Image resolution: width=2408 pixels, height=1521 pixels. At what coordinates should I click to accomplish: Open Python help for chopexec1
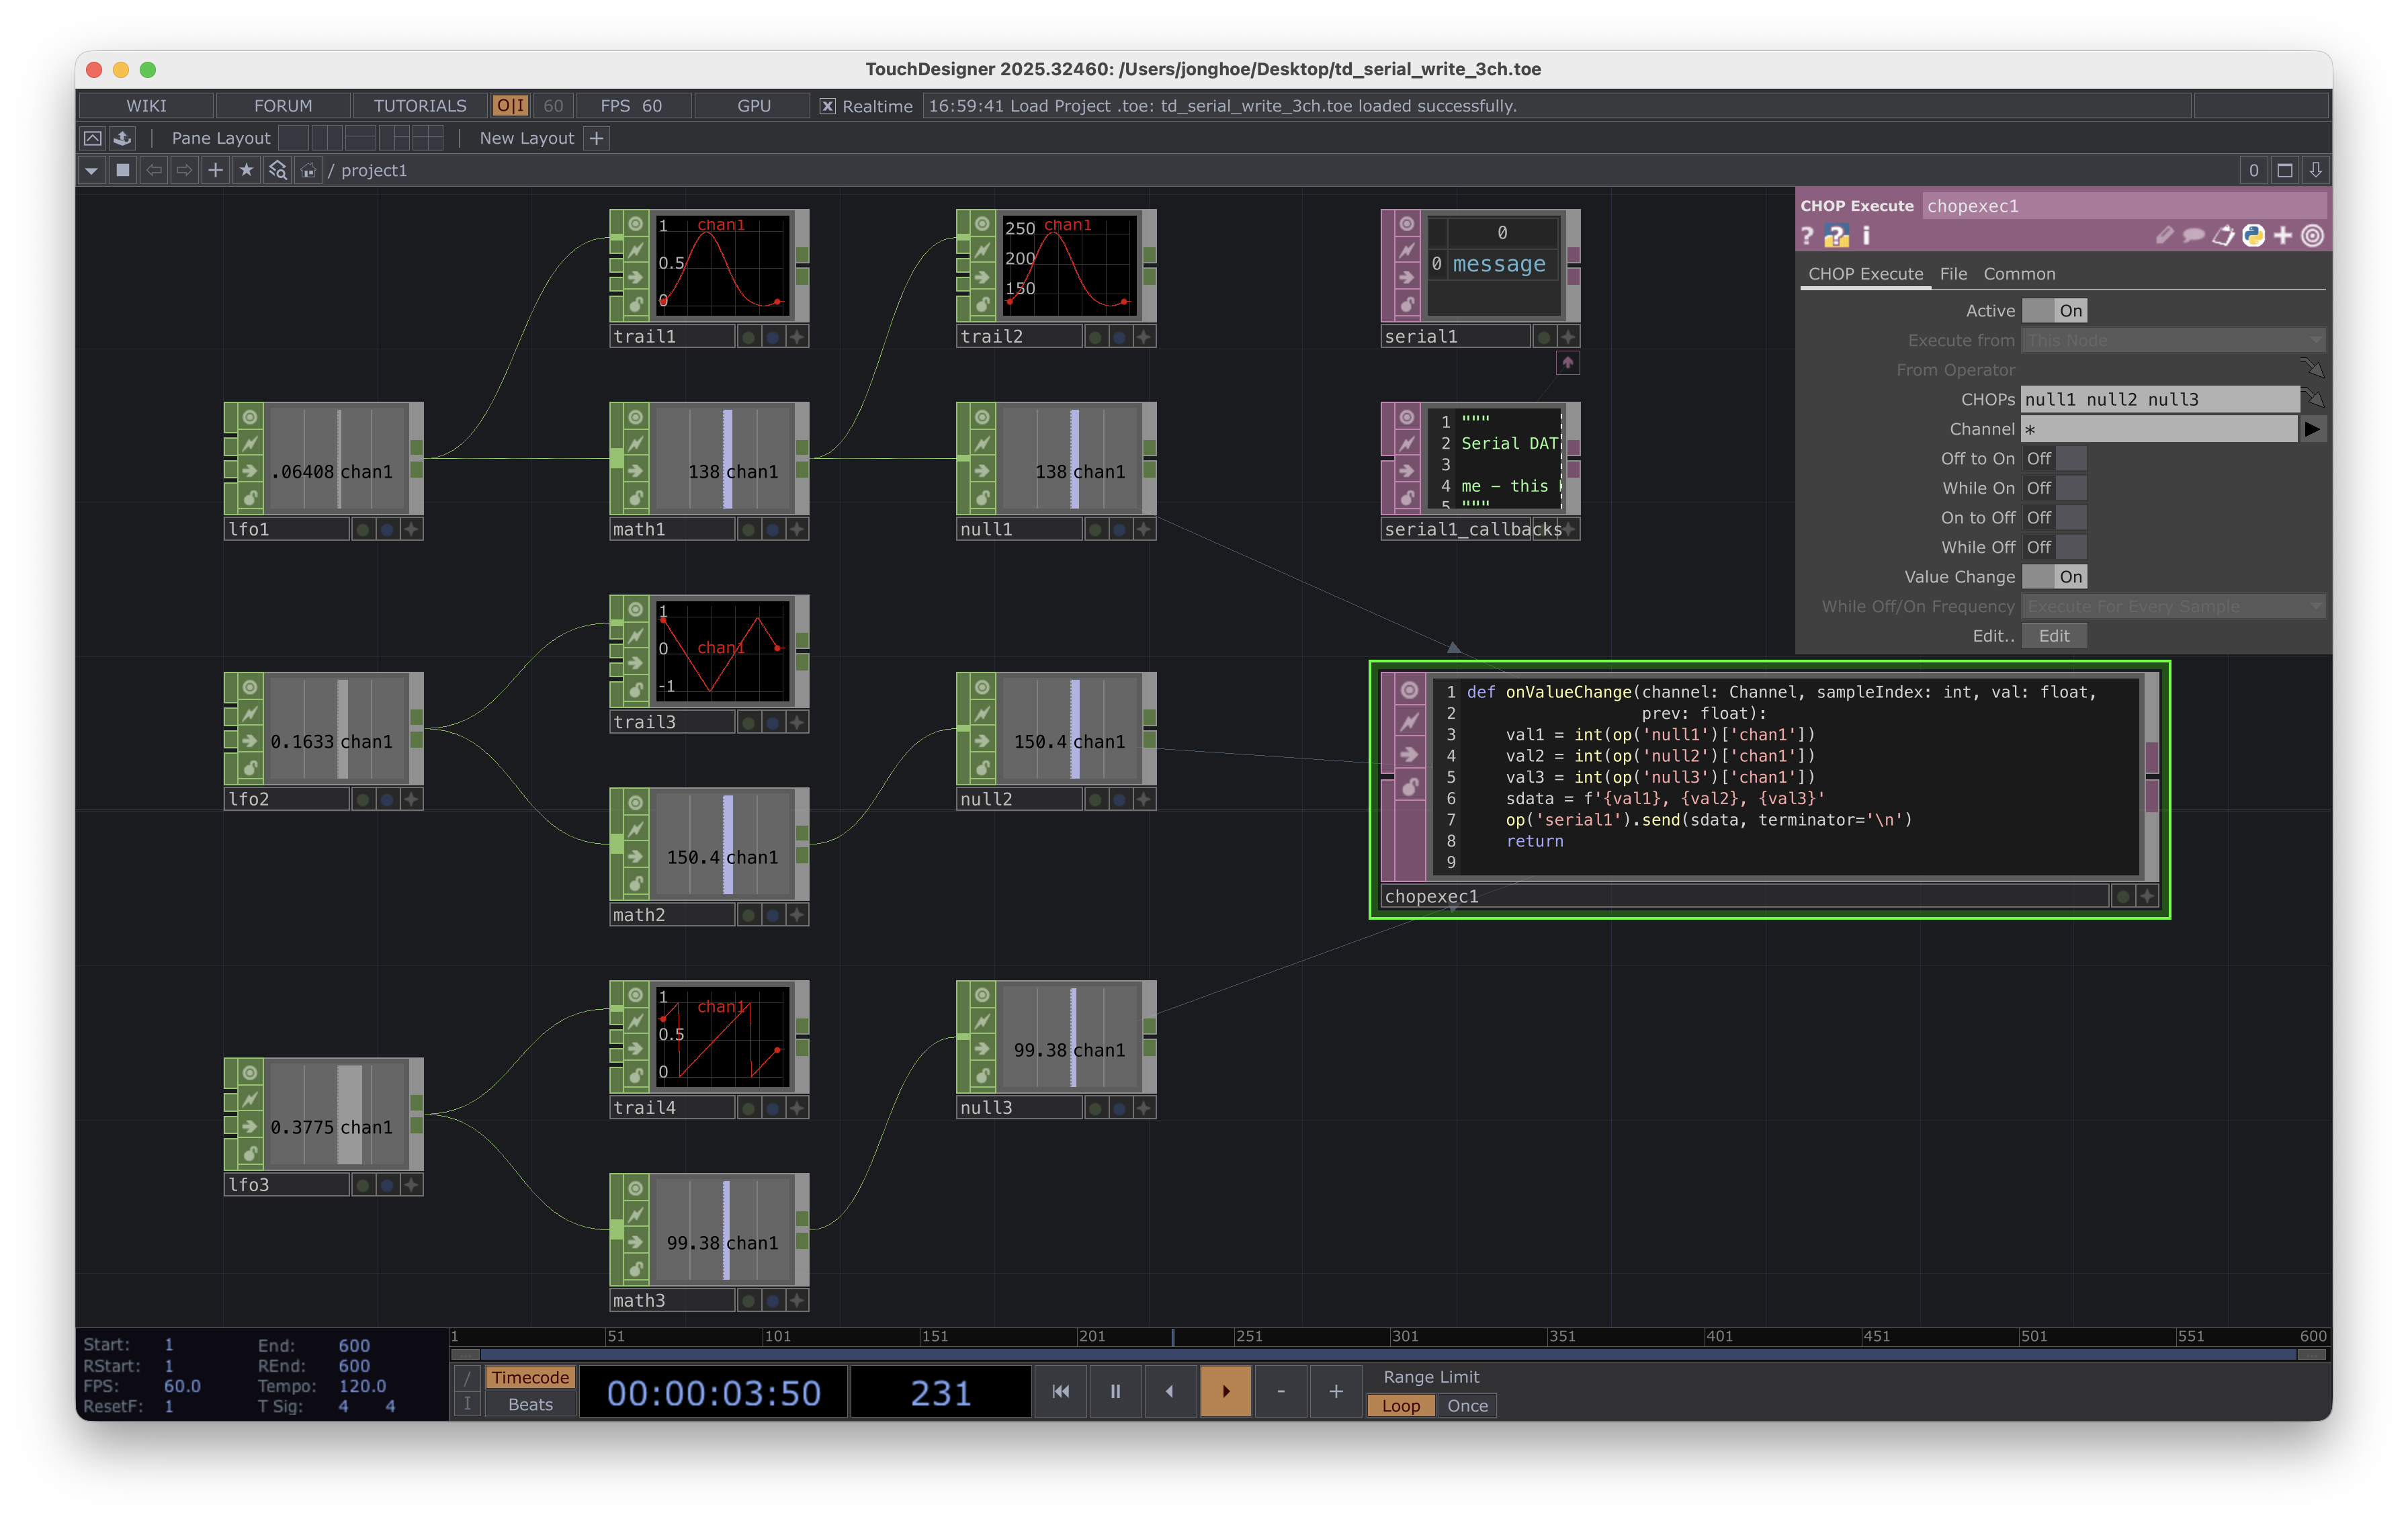coord(1836,236)
